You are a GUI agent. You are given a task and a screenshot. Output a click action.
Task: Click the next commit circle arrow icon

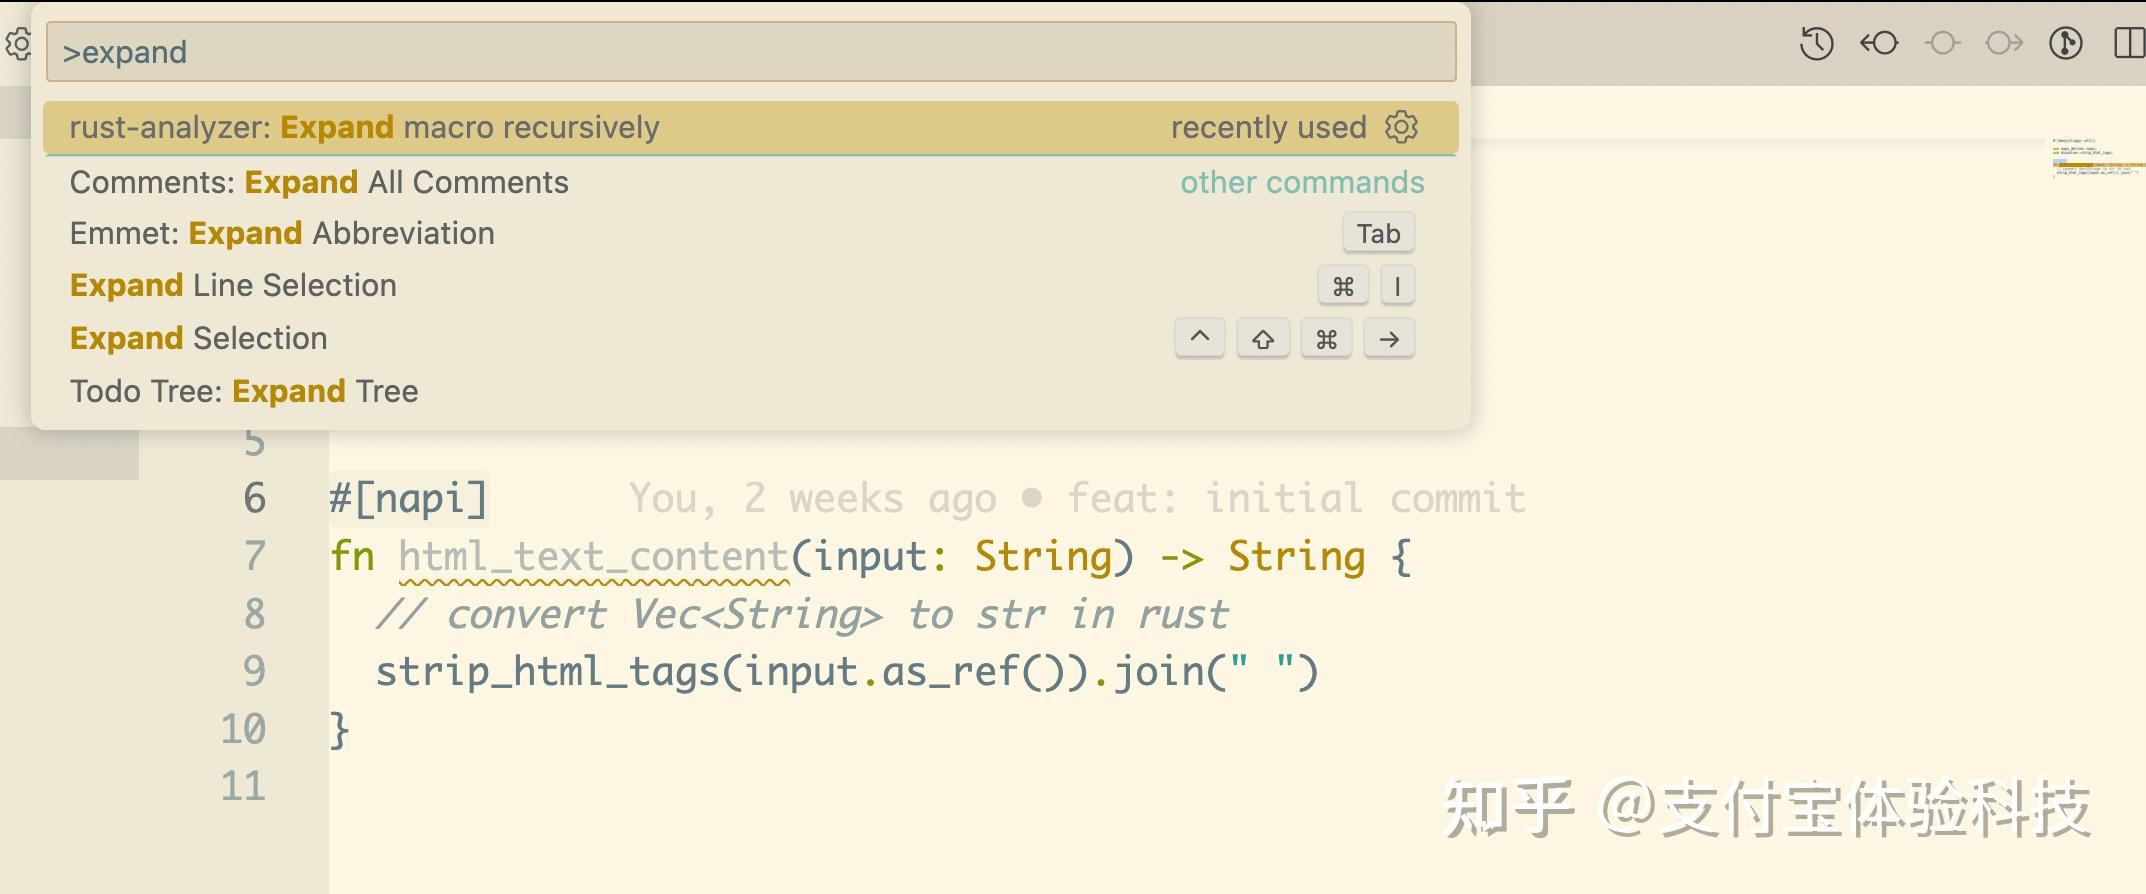pos(2004,44)
